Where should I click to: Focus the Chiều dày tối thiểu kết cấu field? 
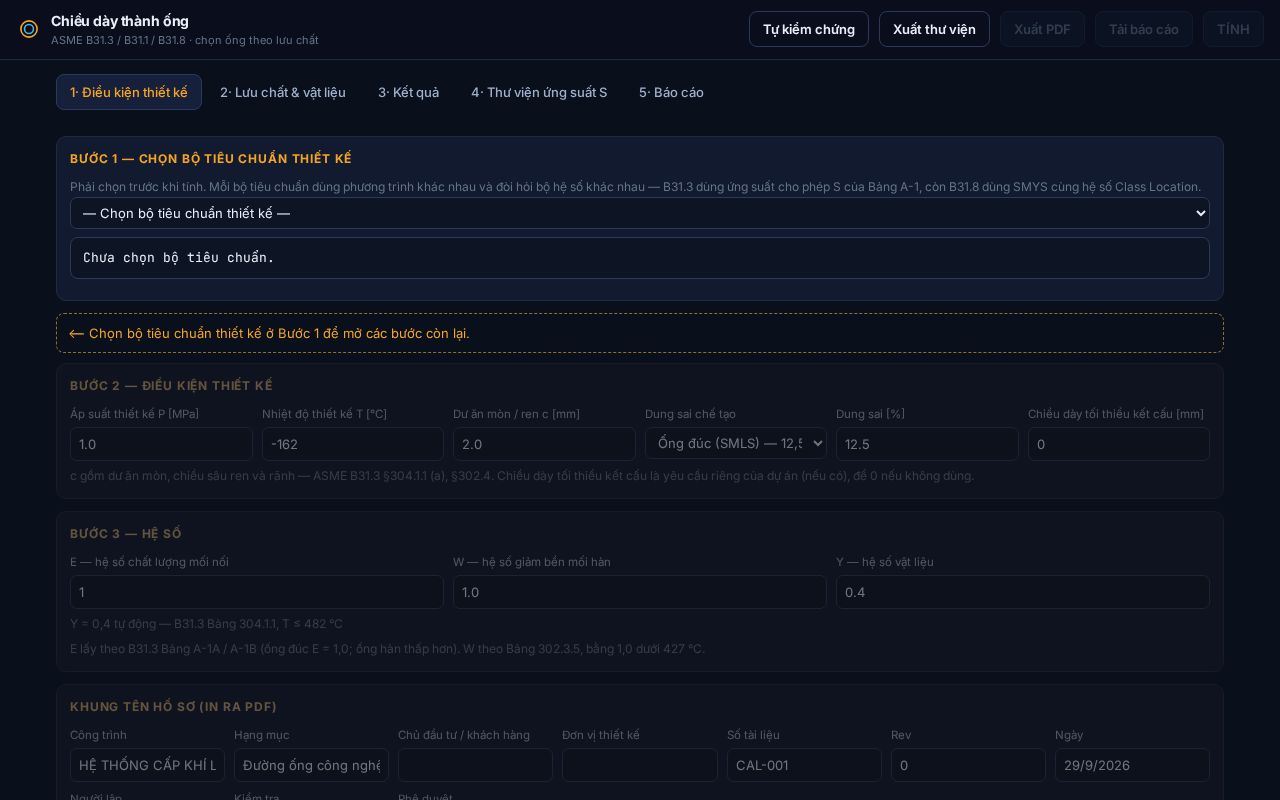pyautogui.click(x=1119, y=444)
